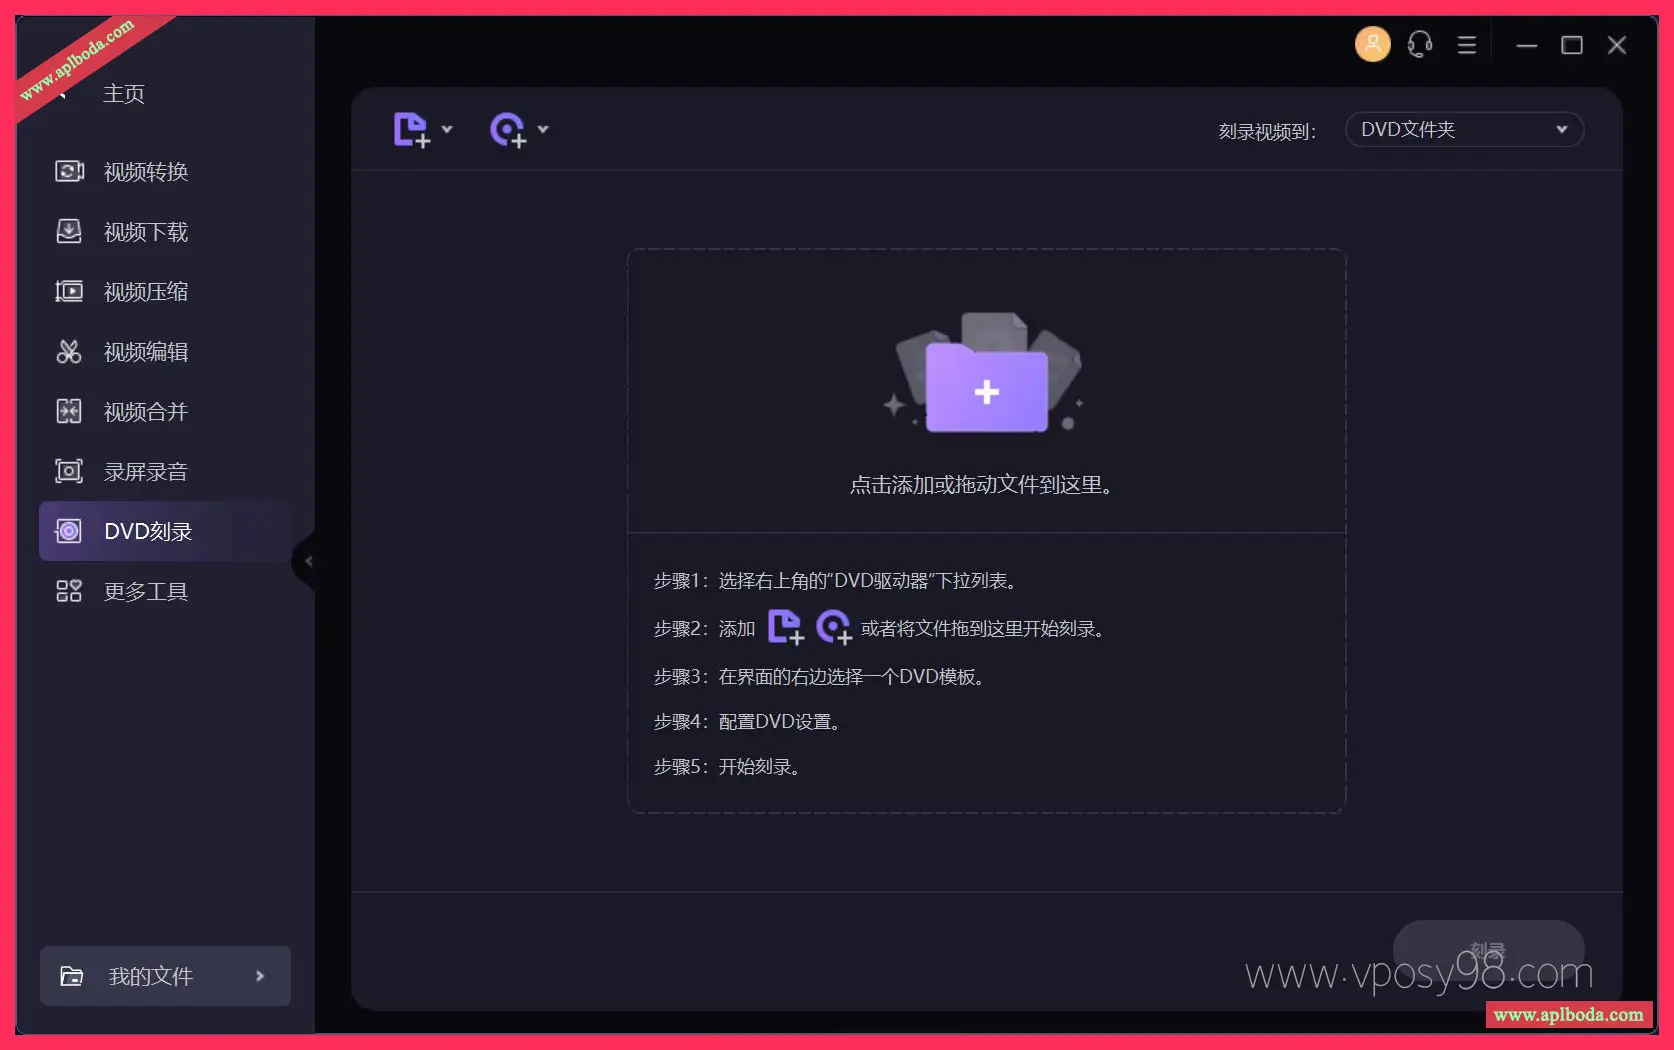Open the DVD文件夹 burn target dropdown
The width and height of the screenshot is (1674, 1050).
[1464, 130]
